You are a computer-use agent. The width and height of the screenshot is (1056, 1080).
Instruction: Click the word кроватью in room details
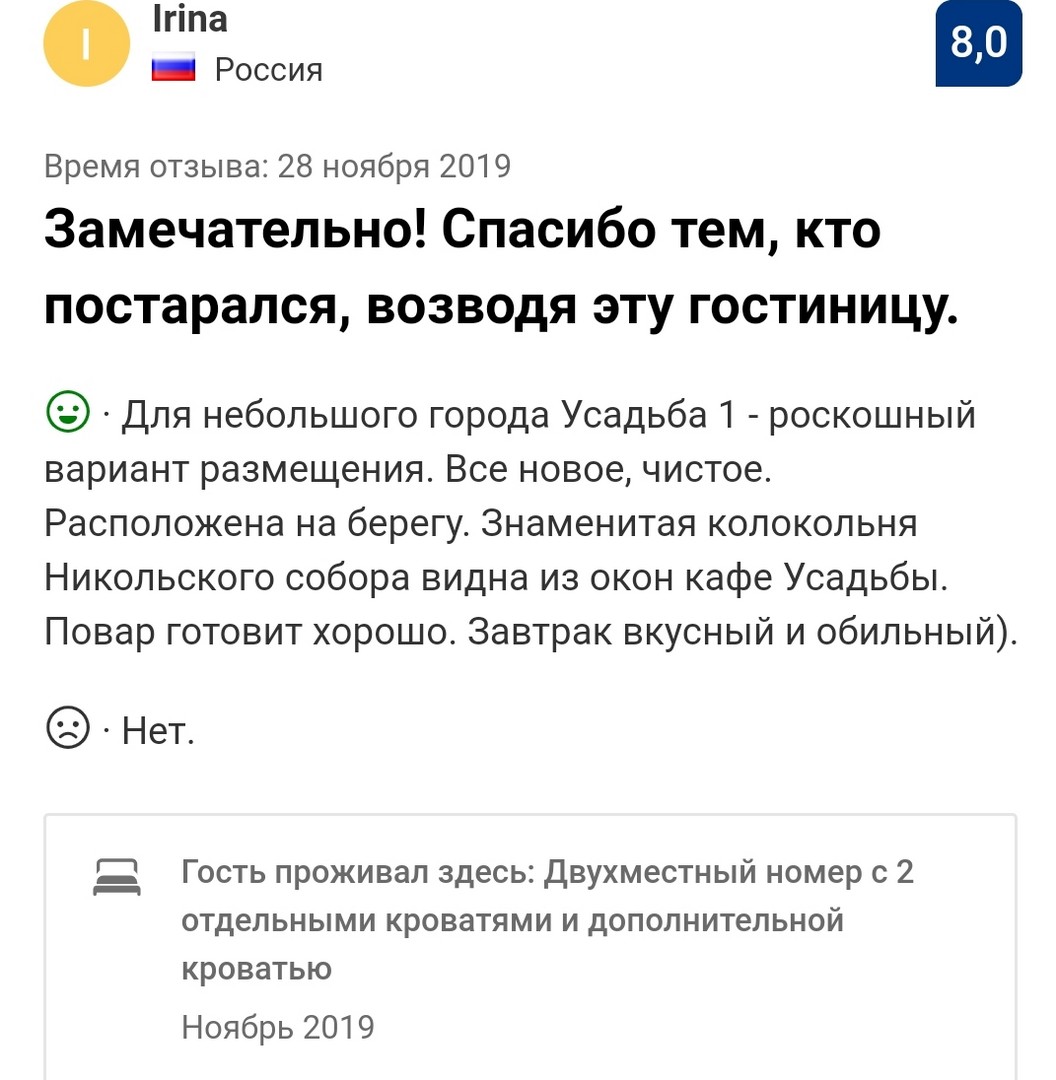click(256, 969)
